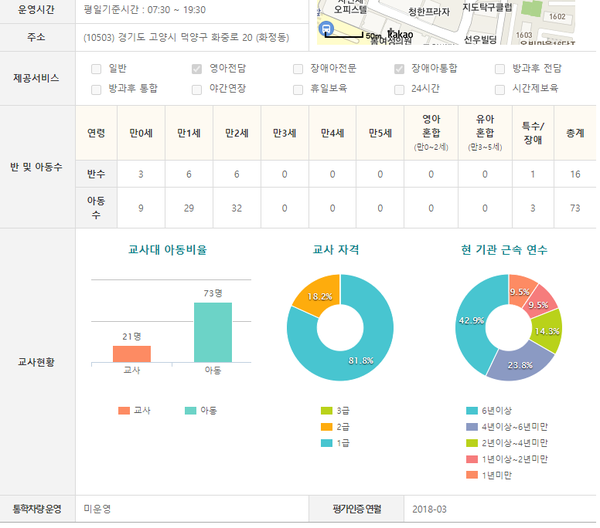Click the 교사 bar labeled 21명
The image size is (600, 528).
coord(132,354)
